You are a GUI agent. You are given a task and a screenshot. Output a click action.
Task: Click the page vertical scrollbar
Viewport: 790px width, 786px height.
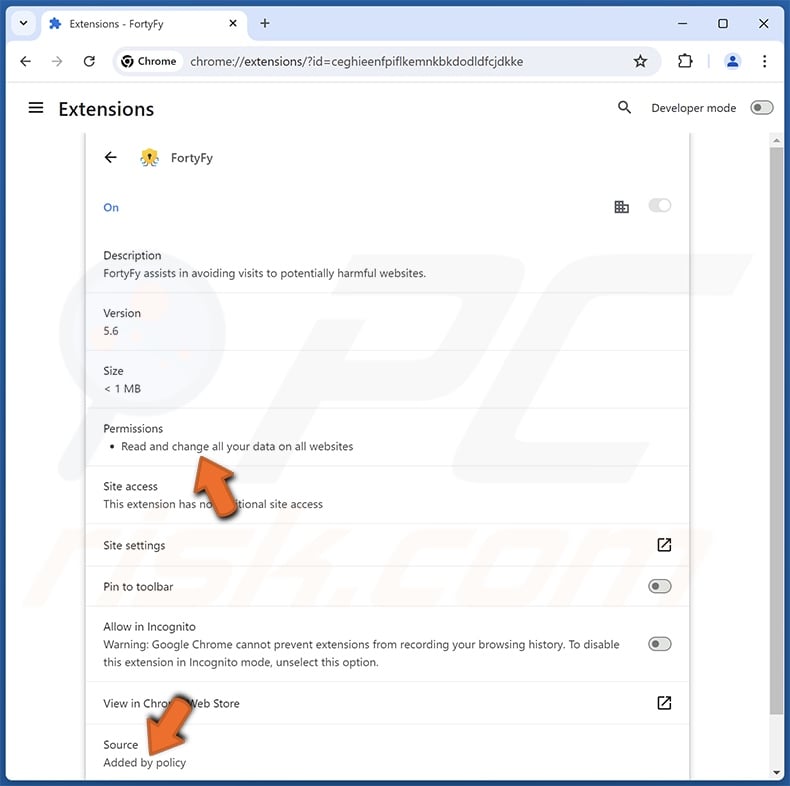(776, 431)
